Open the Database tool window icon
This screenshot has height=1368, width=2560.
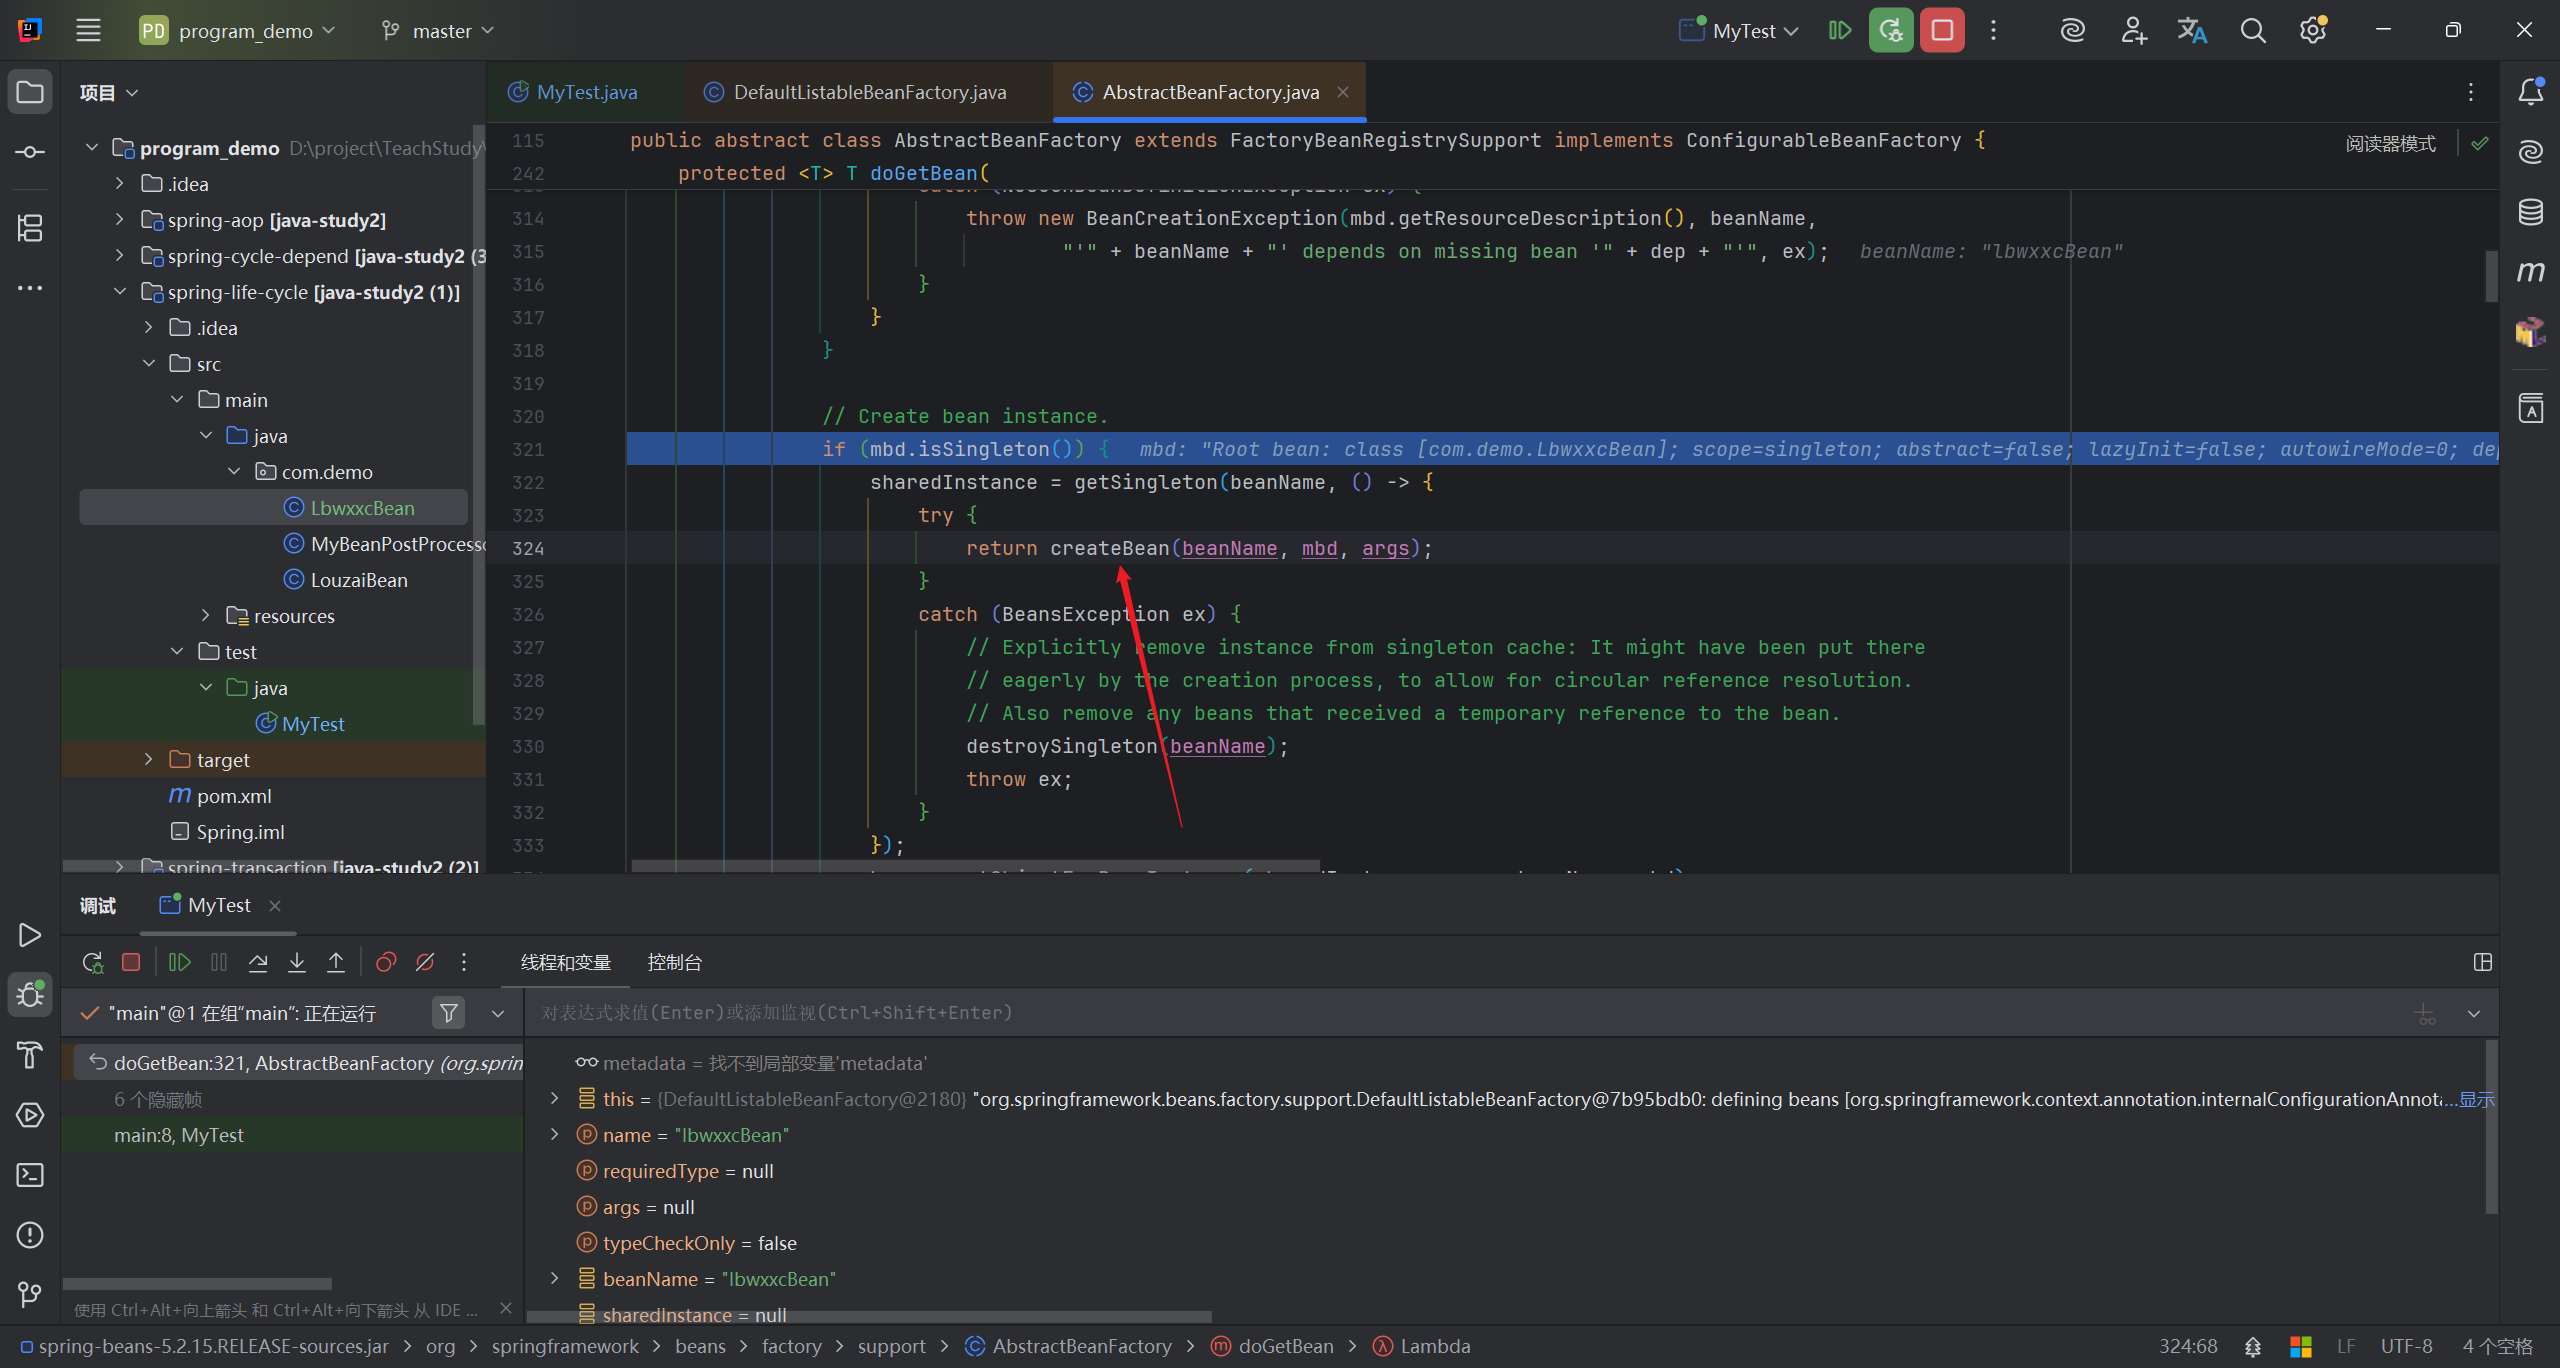(x=2530, y=212)
